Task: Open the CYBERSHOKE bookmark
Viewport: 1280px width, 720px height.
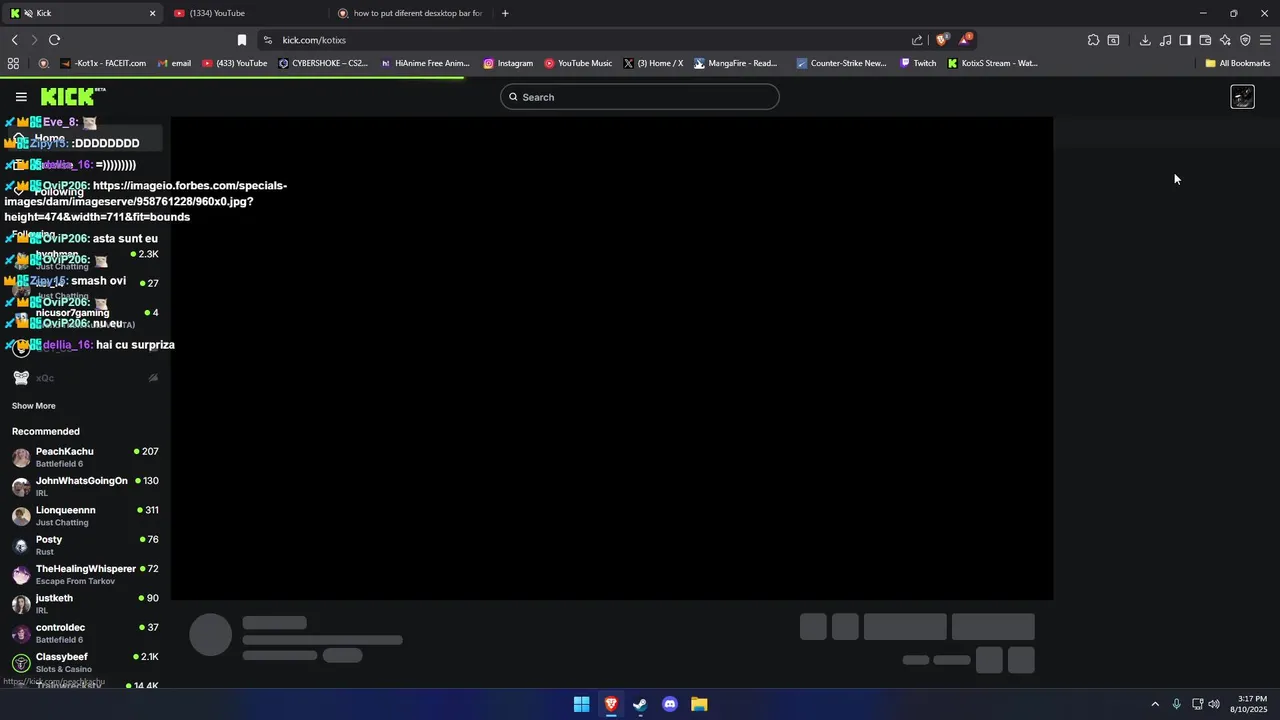Action: [323, 63]
